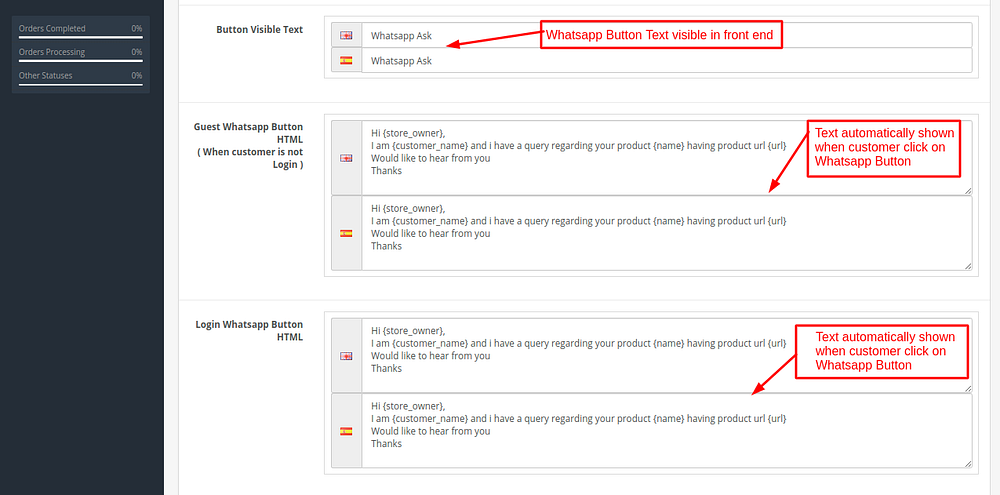Click into the English Guest Whatsapp message textarea
Viewport: 1000px width, 495px height.
[667, 158]
